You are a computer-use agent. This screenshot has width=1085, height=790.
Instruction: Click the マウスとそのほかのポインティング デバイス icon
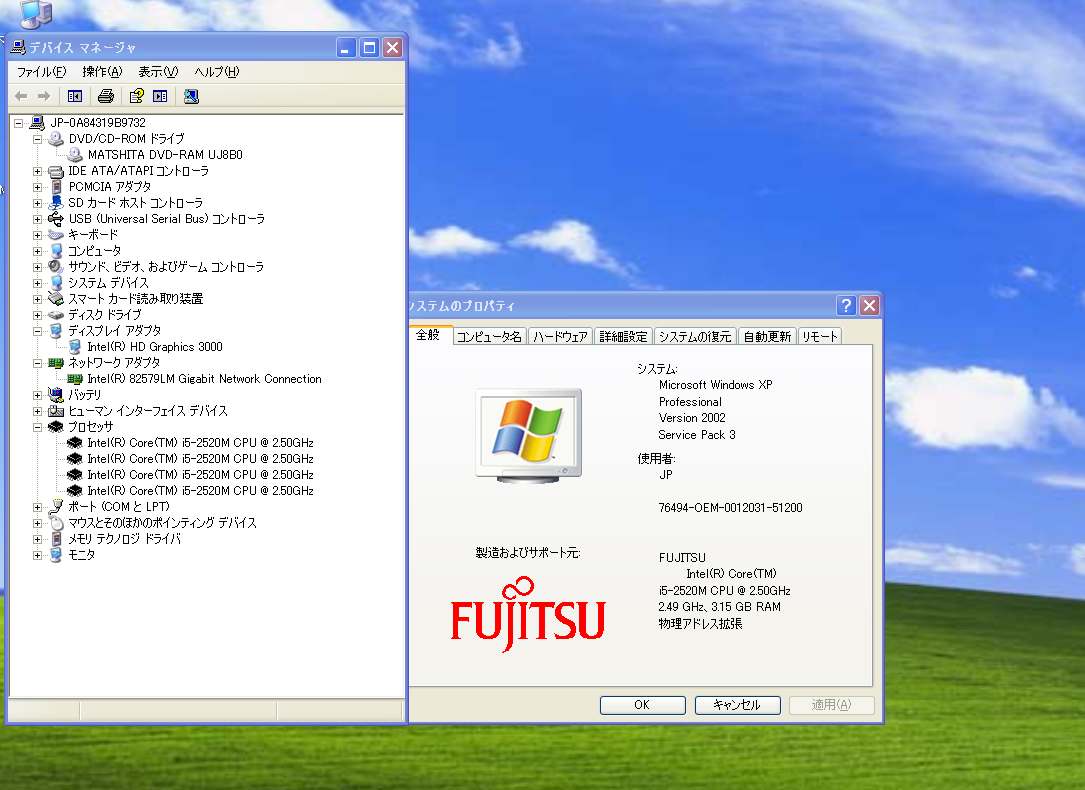(56, 523)
